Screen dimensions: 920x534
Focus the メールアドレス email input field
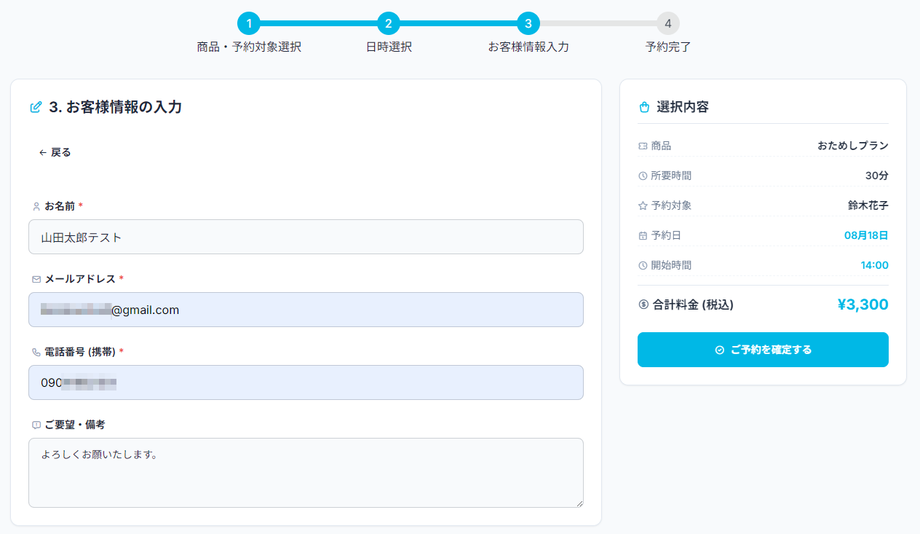pos(306,310)
